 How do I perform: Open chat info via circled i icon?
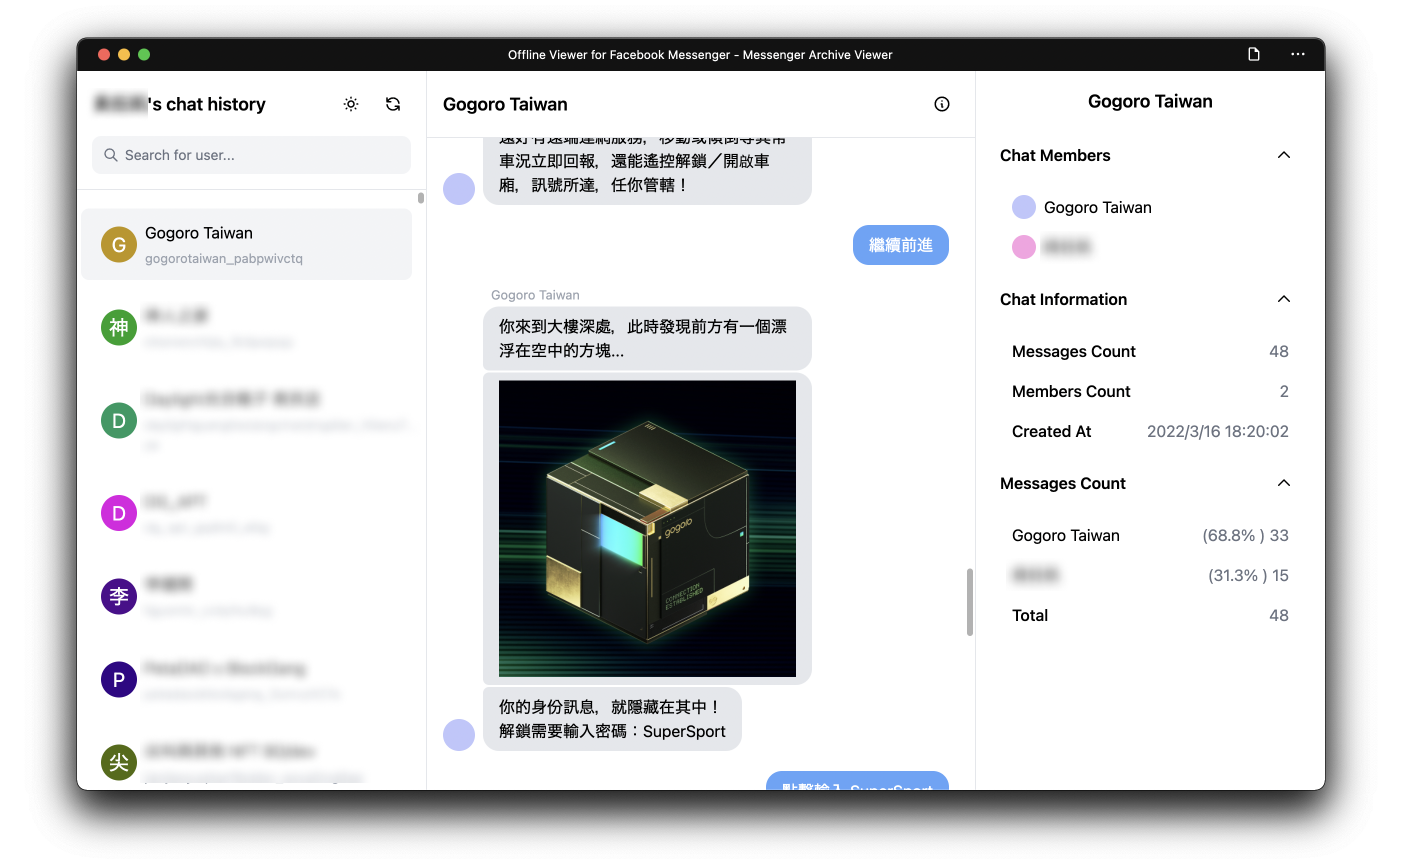[x=942, y=104]
